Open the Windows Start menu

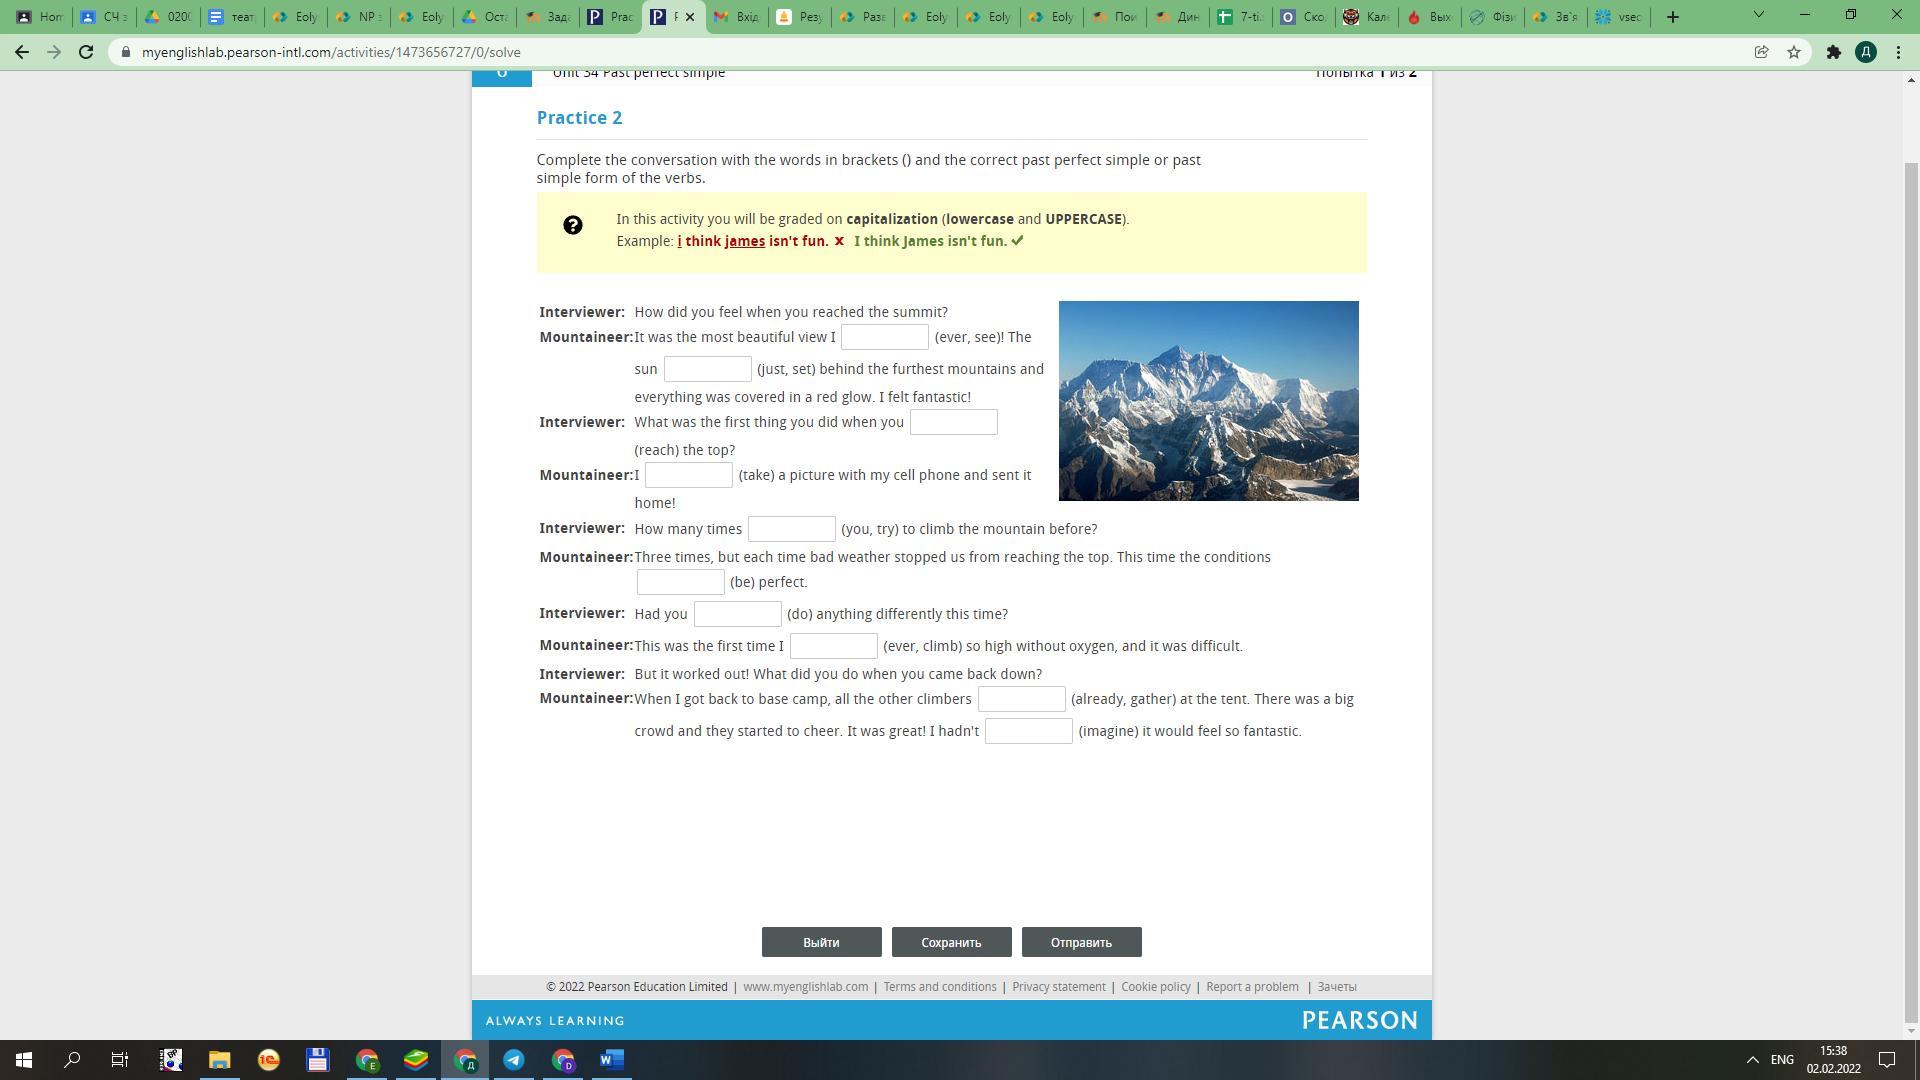pyautogui.click(x=24, y=1060)
